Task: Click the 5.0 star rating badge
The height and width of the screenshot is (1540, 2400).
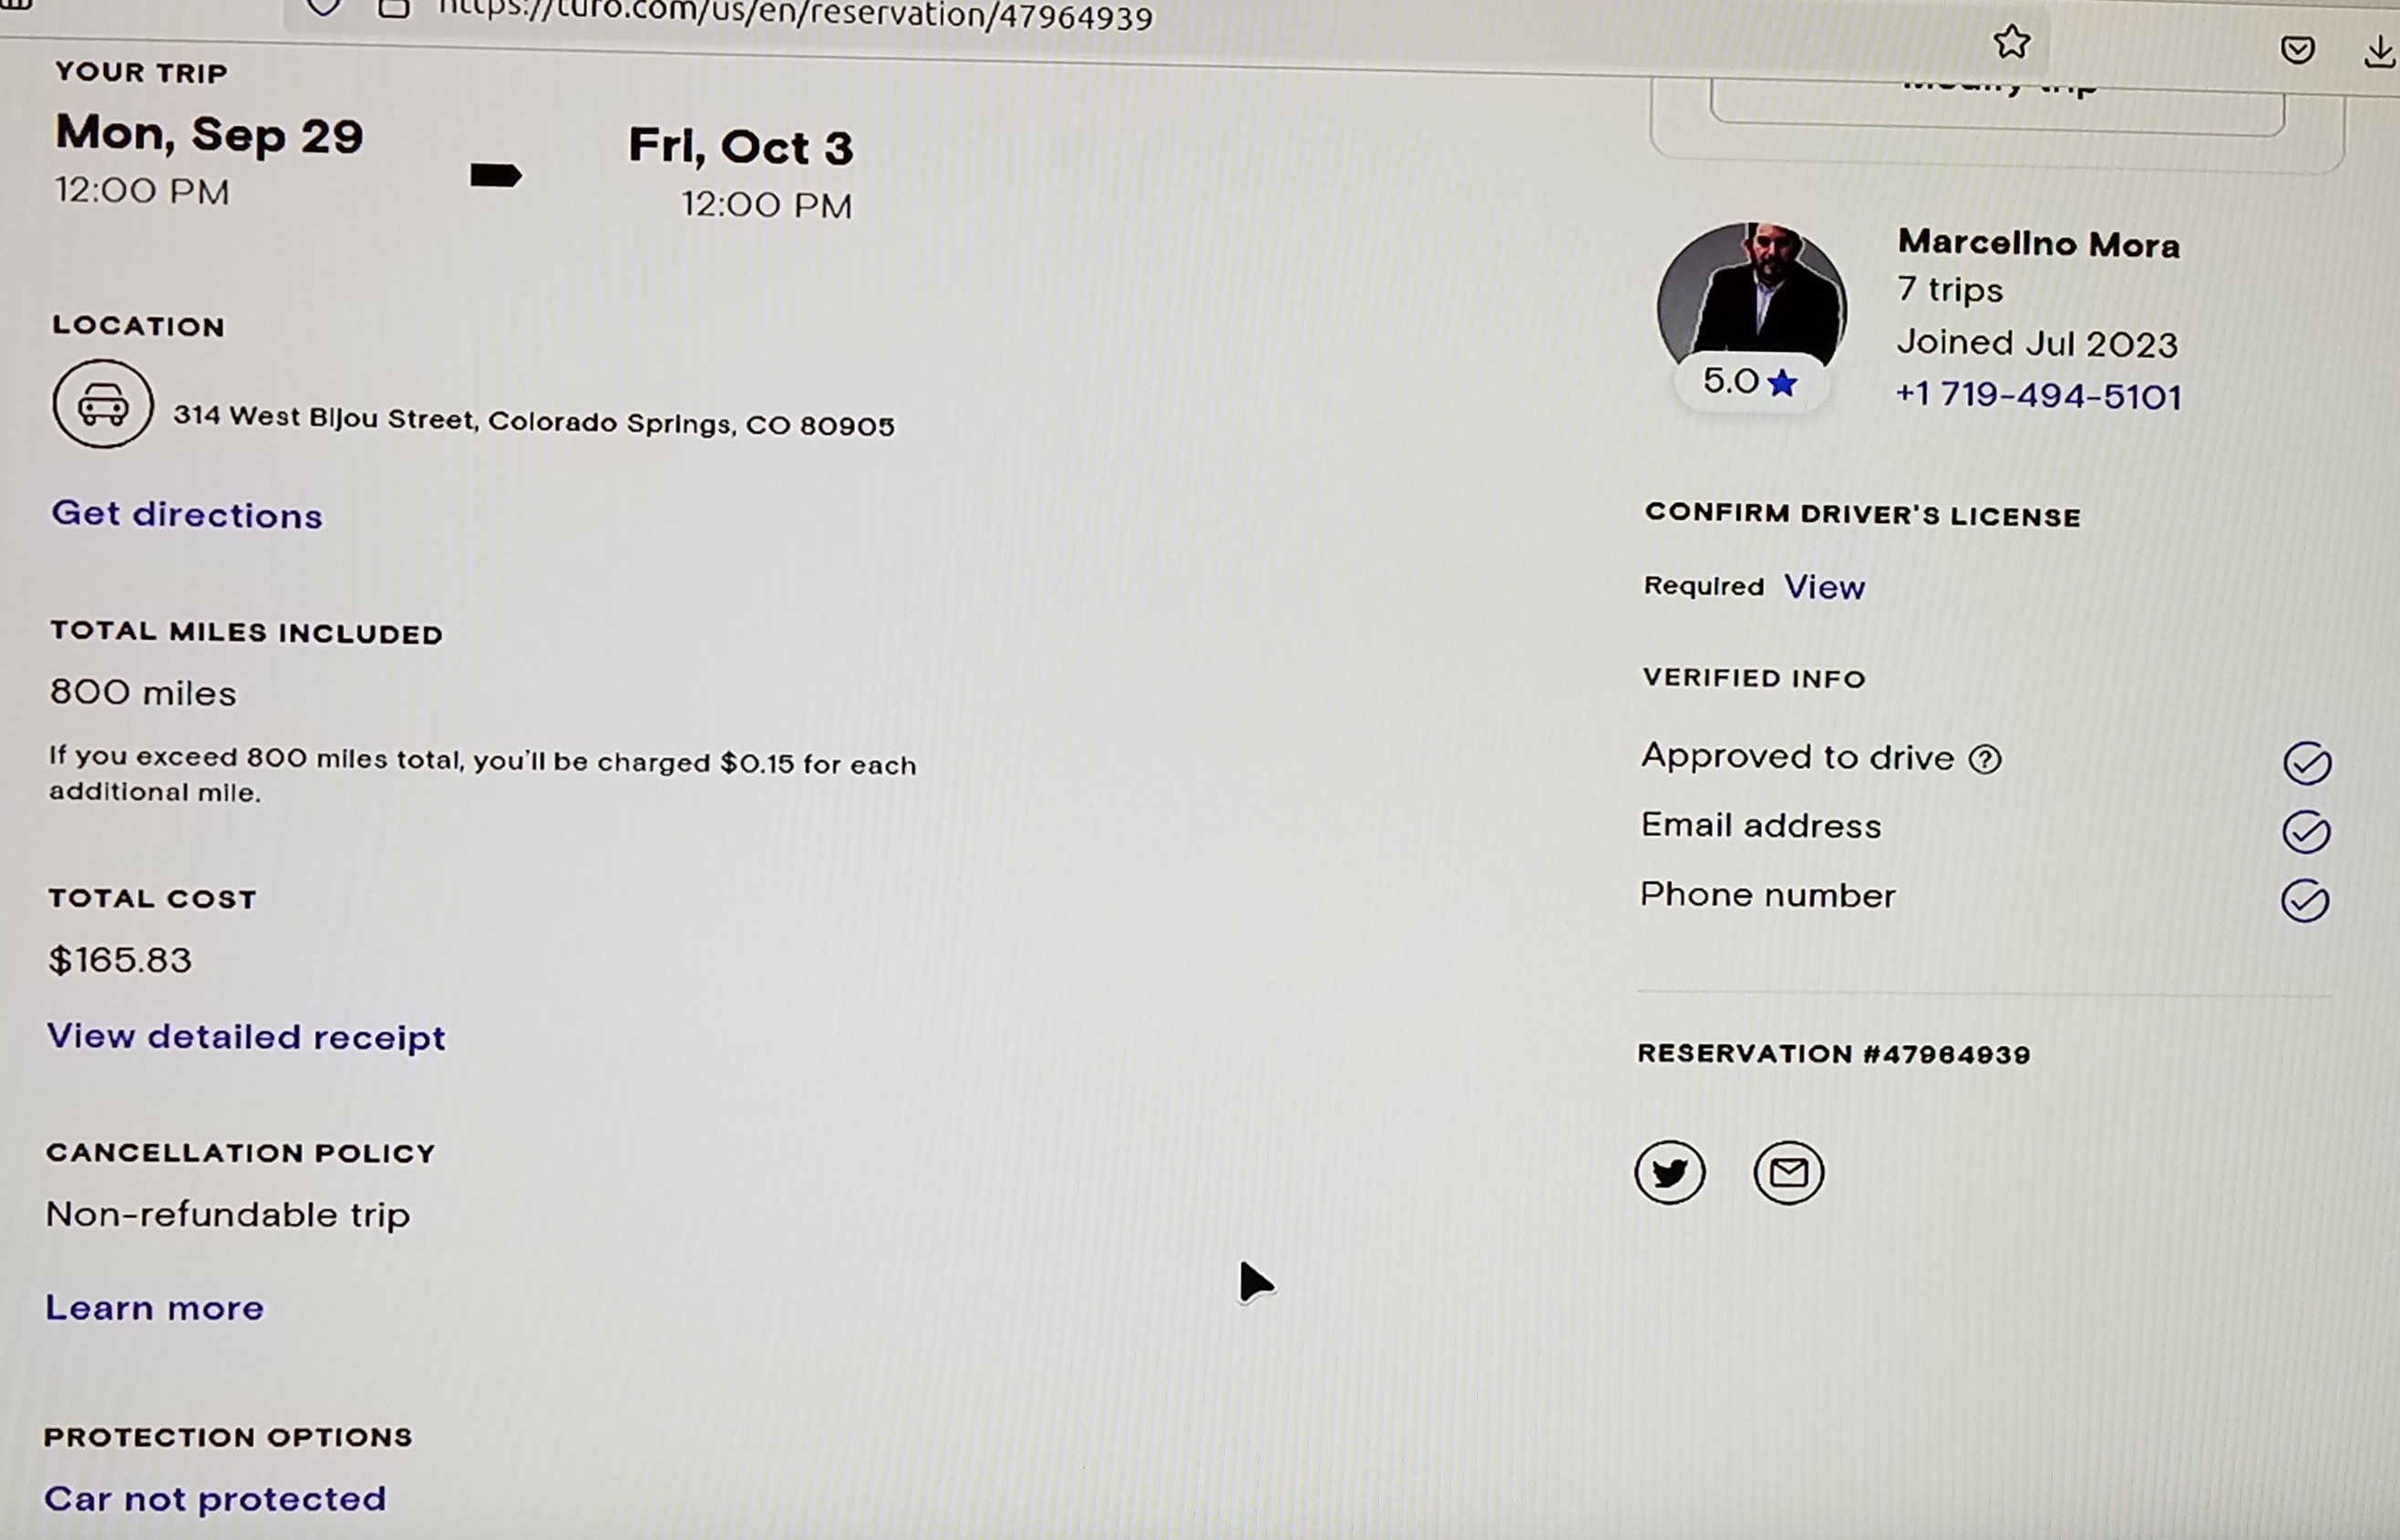Action: pos(1750,382)
